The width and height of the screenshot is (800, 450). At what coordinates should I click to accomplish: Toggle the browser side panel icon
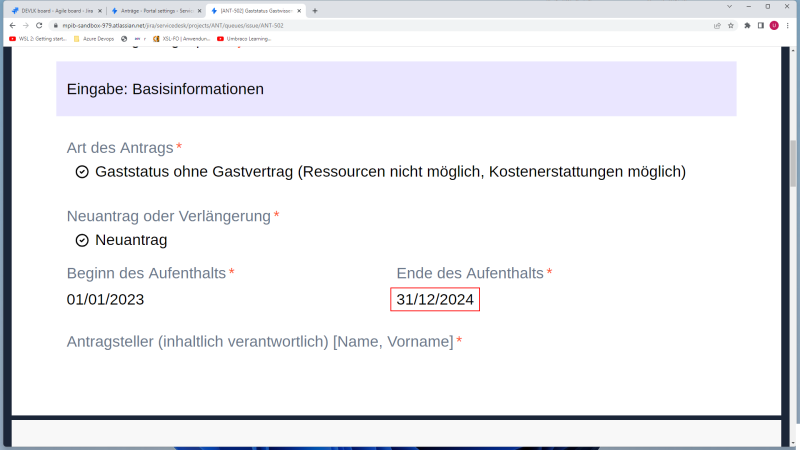tap(761, 26)
